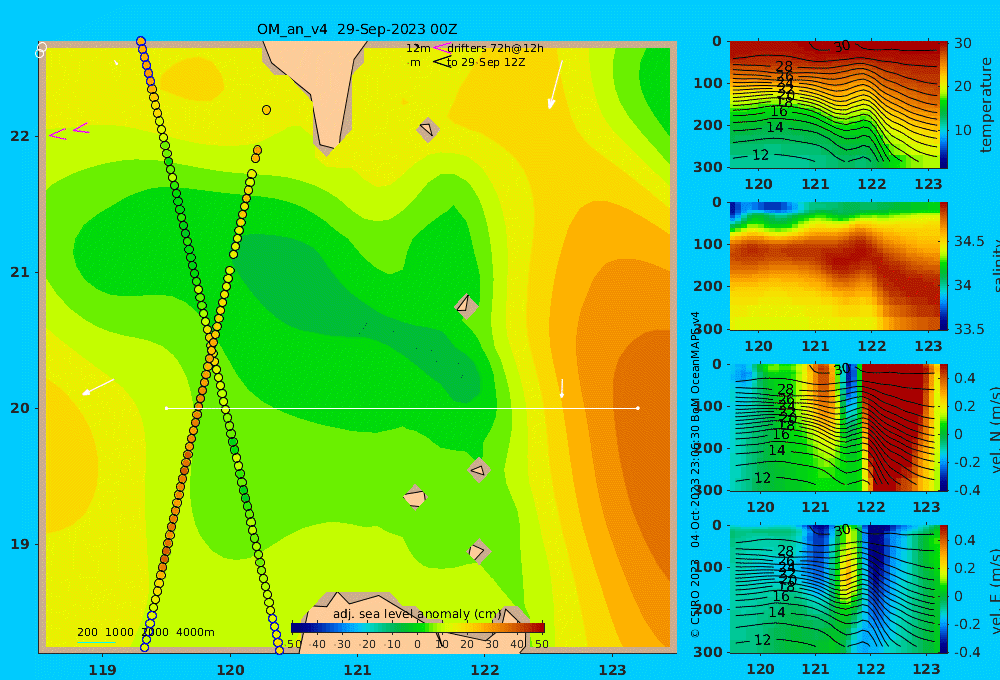Click the 'temperature' axis label
The height and width of the screenshot is (680, 1000).
986,105
